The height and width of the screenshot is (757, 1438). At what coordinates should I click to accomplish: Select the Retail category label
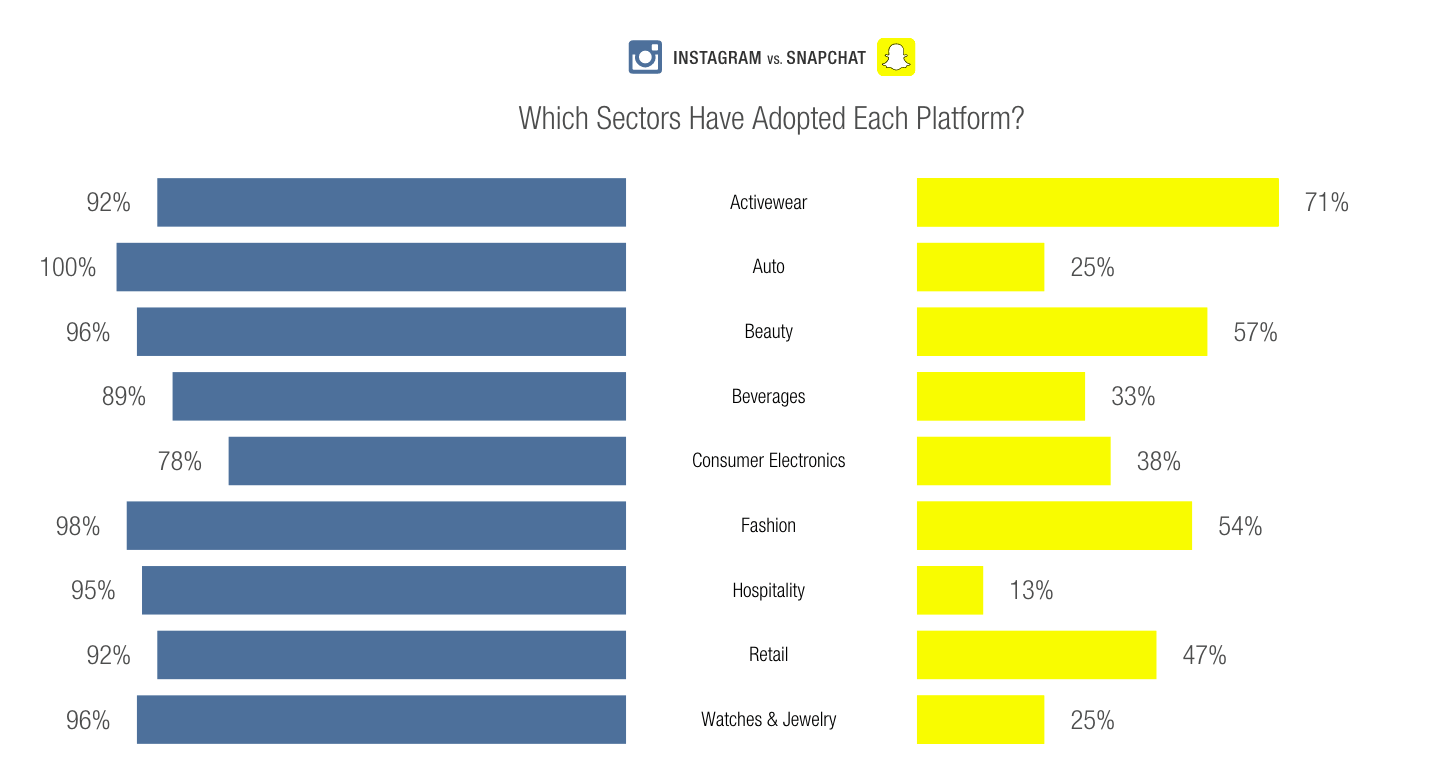click(x=769, y=655)
